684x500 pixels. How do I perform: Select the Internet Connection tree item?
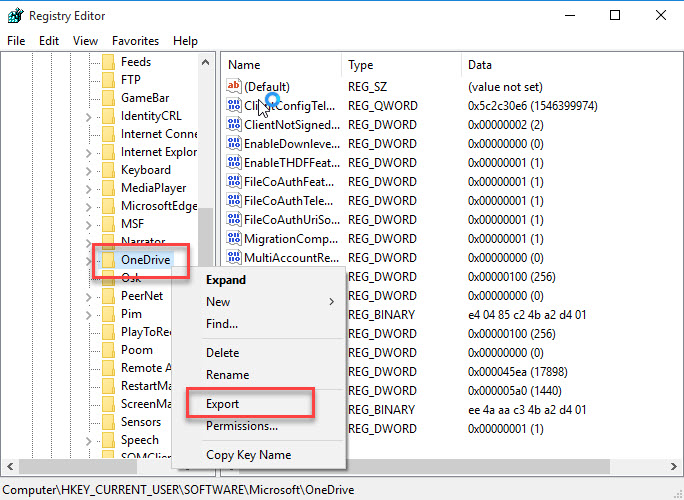click(159, 134)
